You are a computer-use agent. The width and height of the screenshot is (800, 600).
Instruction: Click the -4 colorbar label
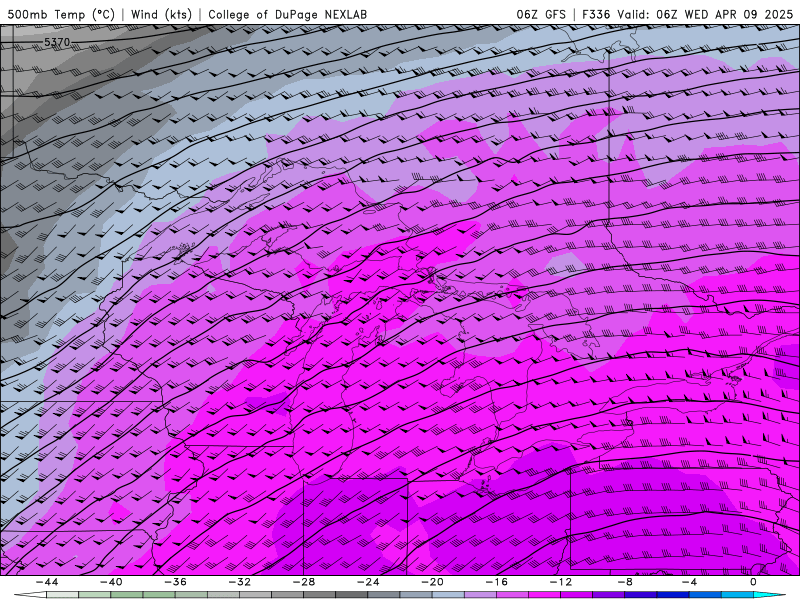tap(690, 582)
